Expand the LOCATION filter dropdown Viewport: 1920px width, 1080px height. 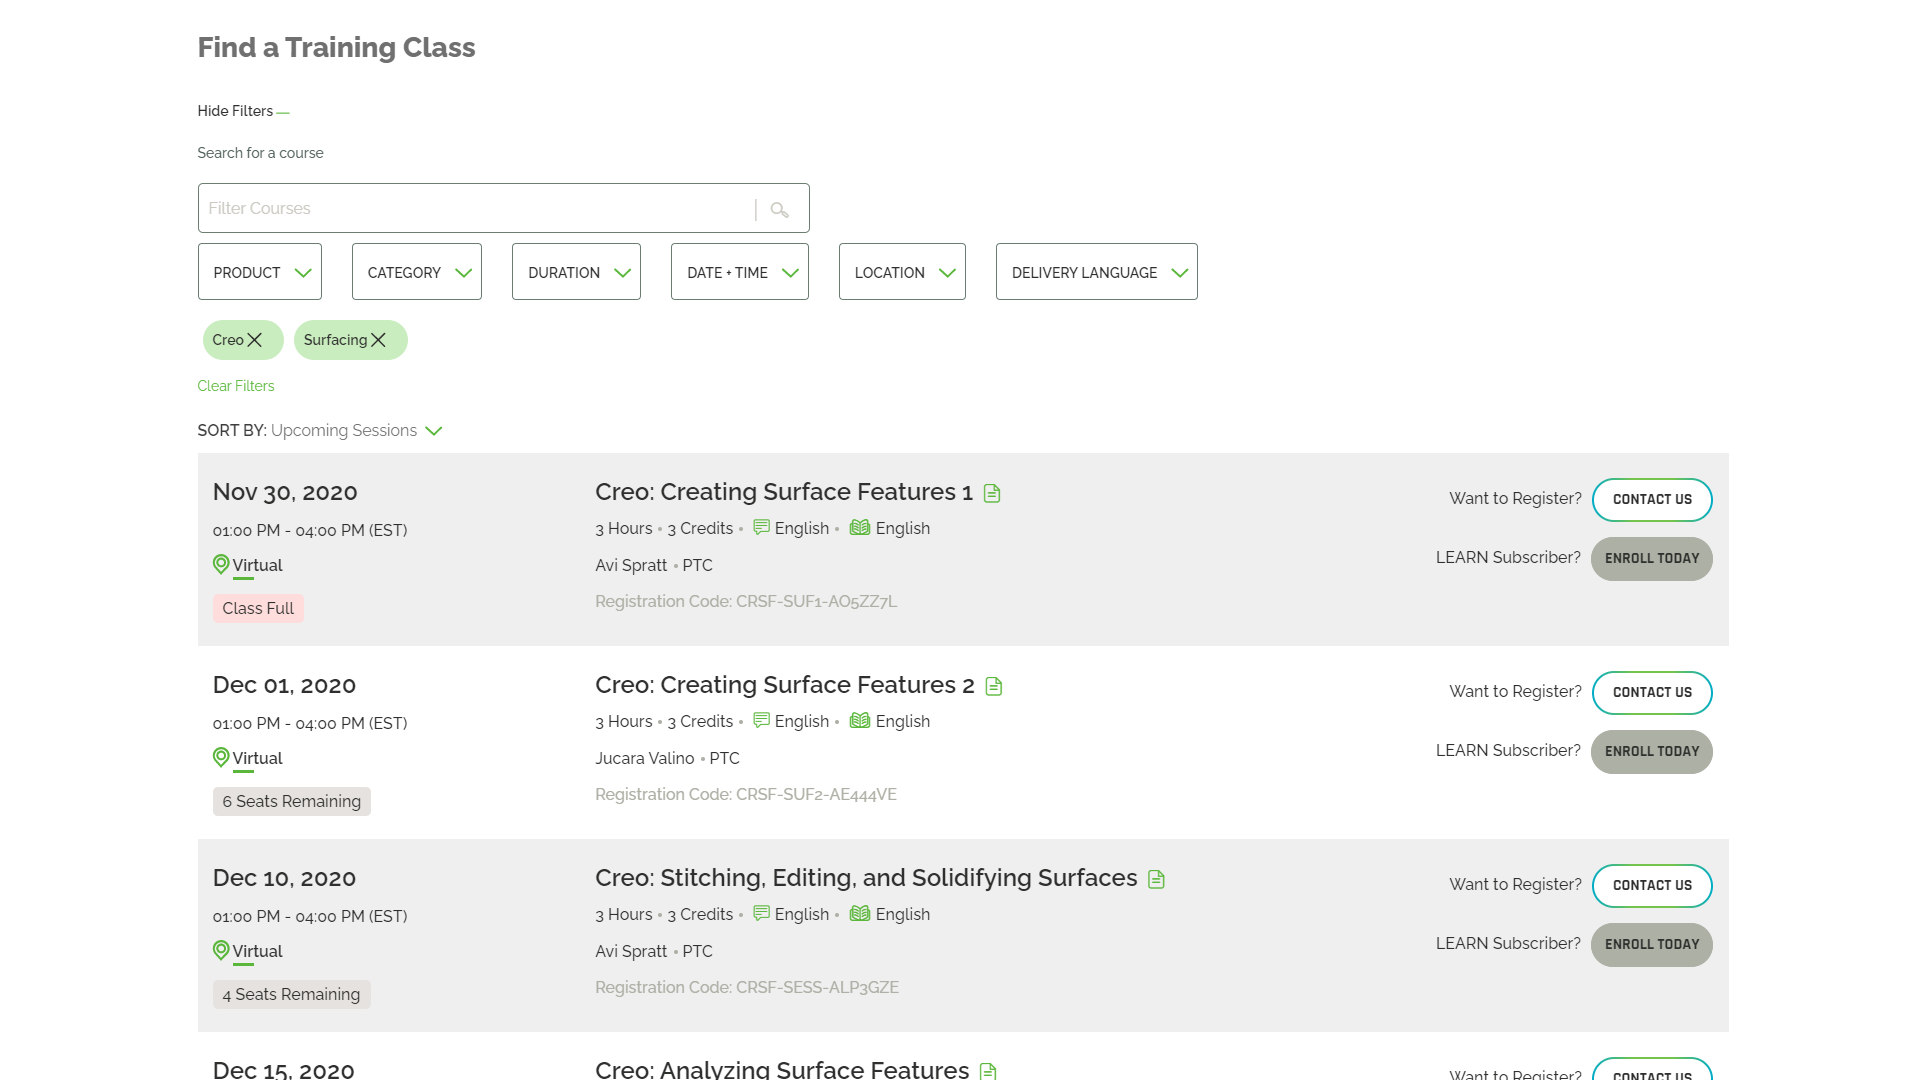coord(902,272)
